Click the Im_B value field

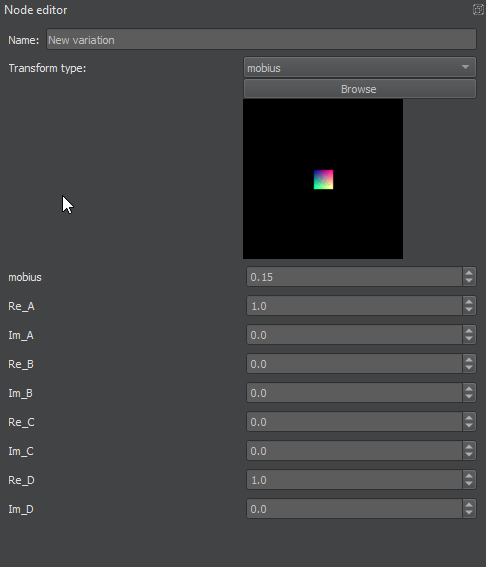354,393
